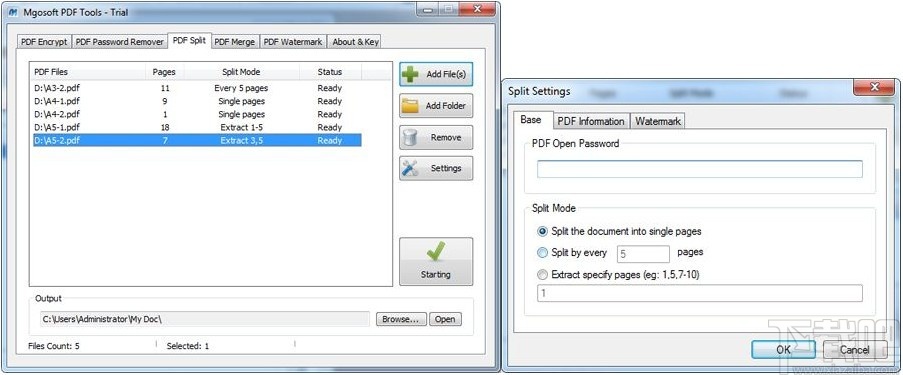Open PDF Information tab in Split Settings
Image resolution: width=903 pixels, height=375 pixels.
point(591,122)
